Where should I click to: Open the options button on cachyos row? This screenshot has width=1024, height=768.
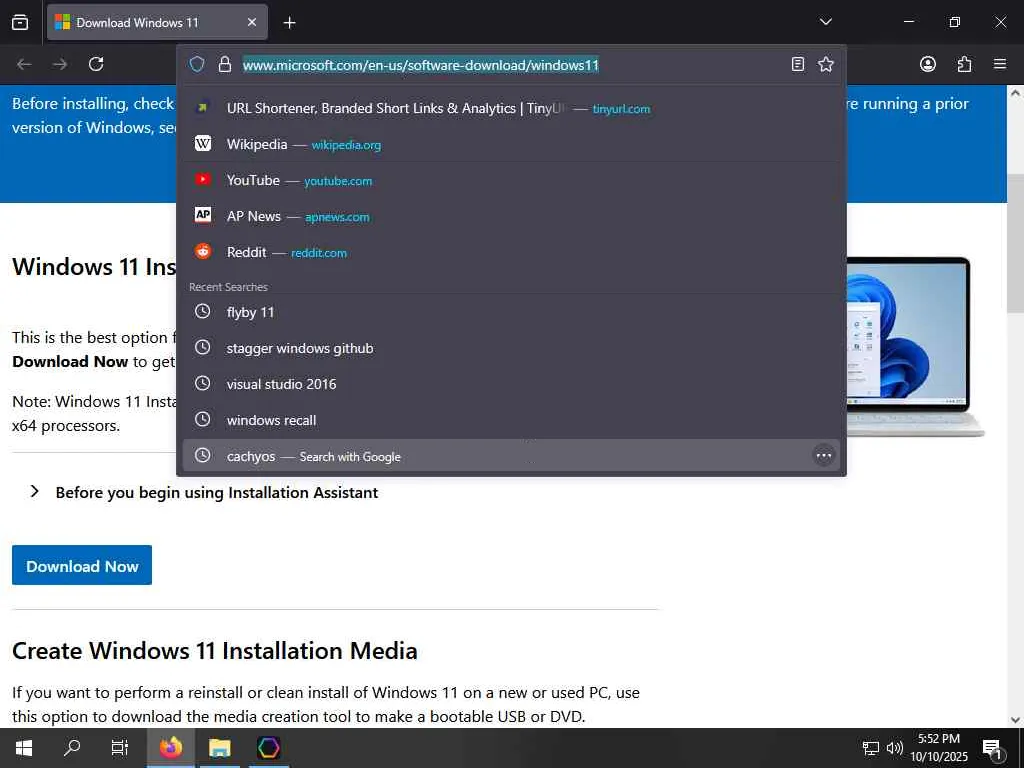click(824, 456)
